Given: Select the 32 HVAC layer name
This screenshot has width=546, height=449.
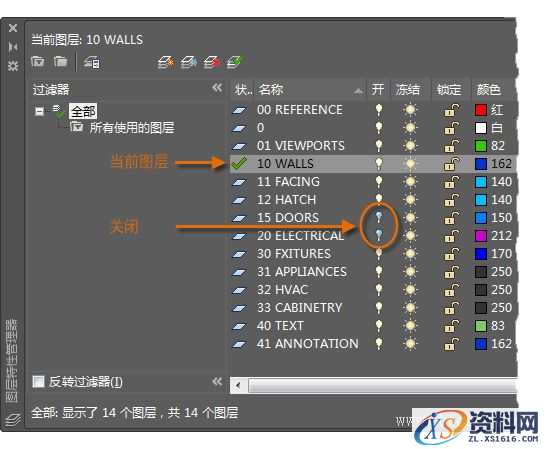Looking at the screenshot, I should 282,290.
